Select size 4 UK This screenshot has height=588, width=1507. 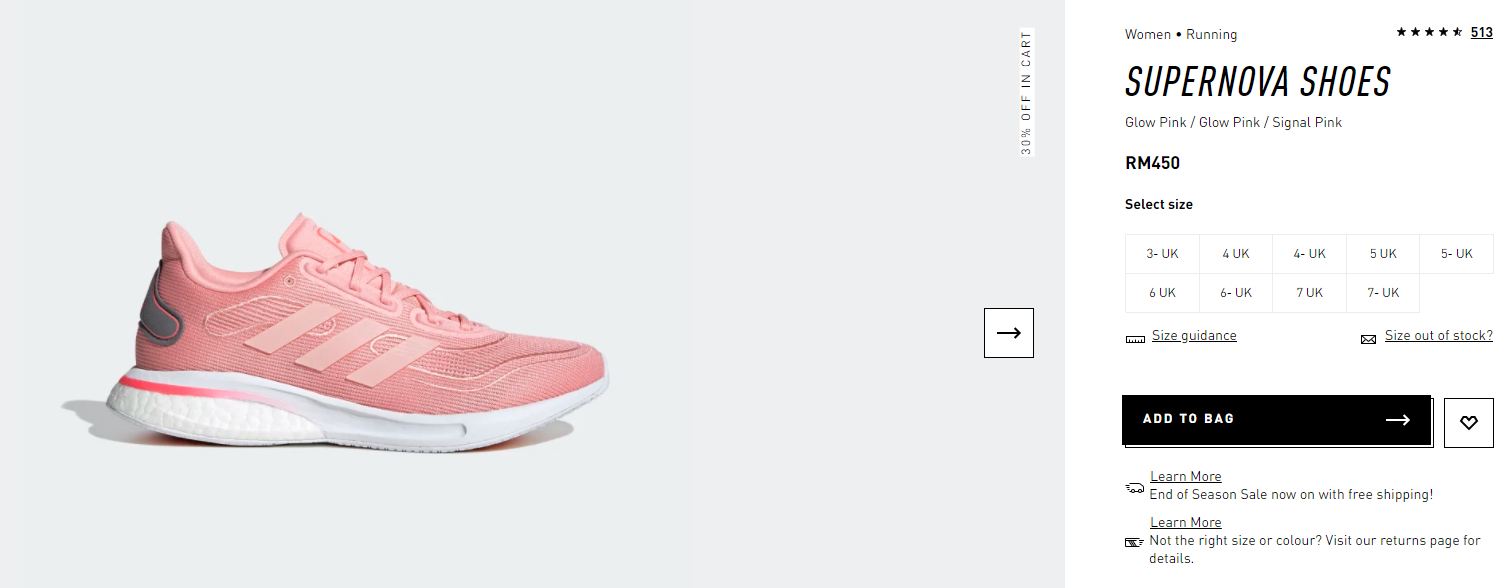(1236, 254)
